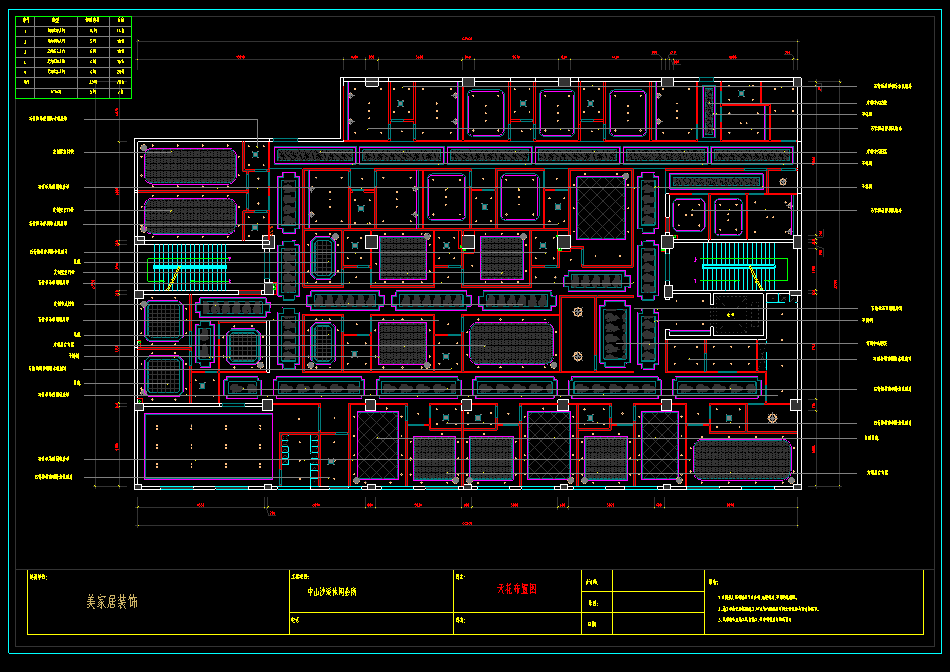Select the chandelier symbol in the bottom-right room
Screen dimensions: 950x672
pos(771,417)
